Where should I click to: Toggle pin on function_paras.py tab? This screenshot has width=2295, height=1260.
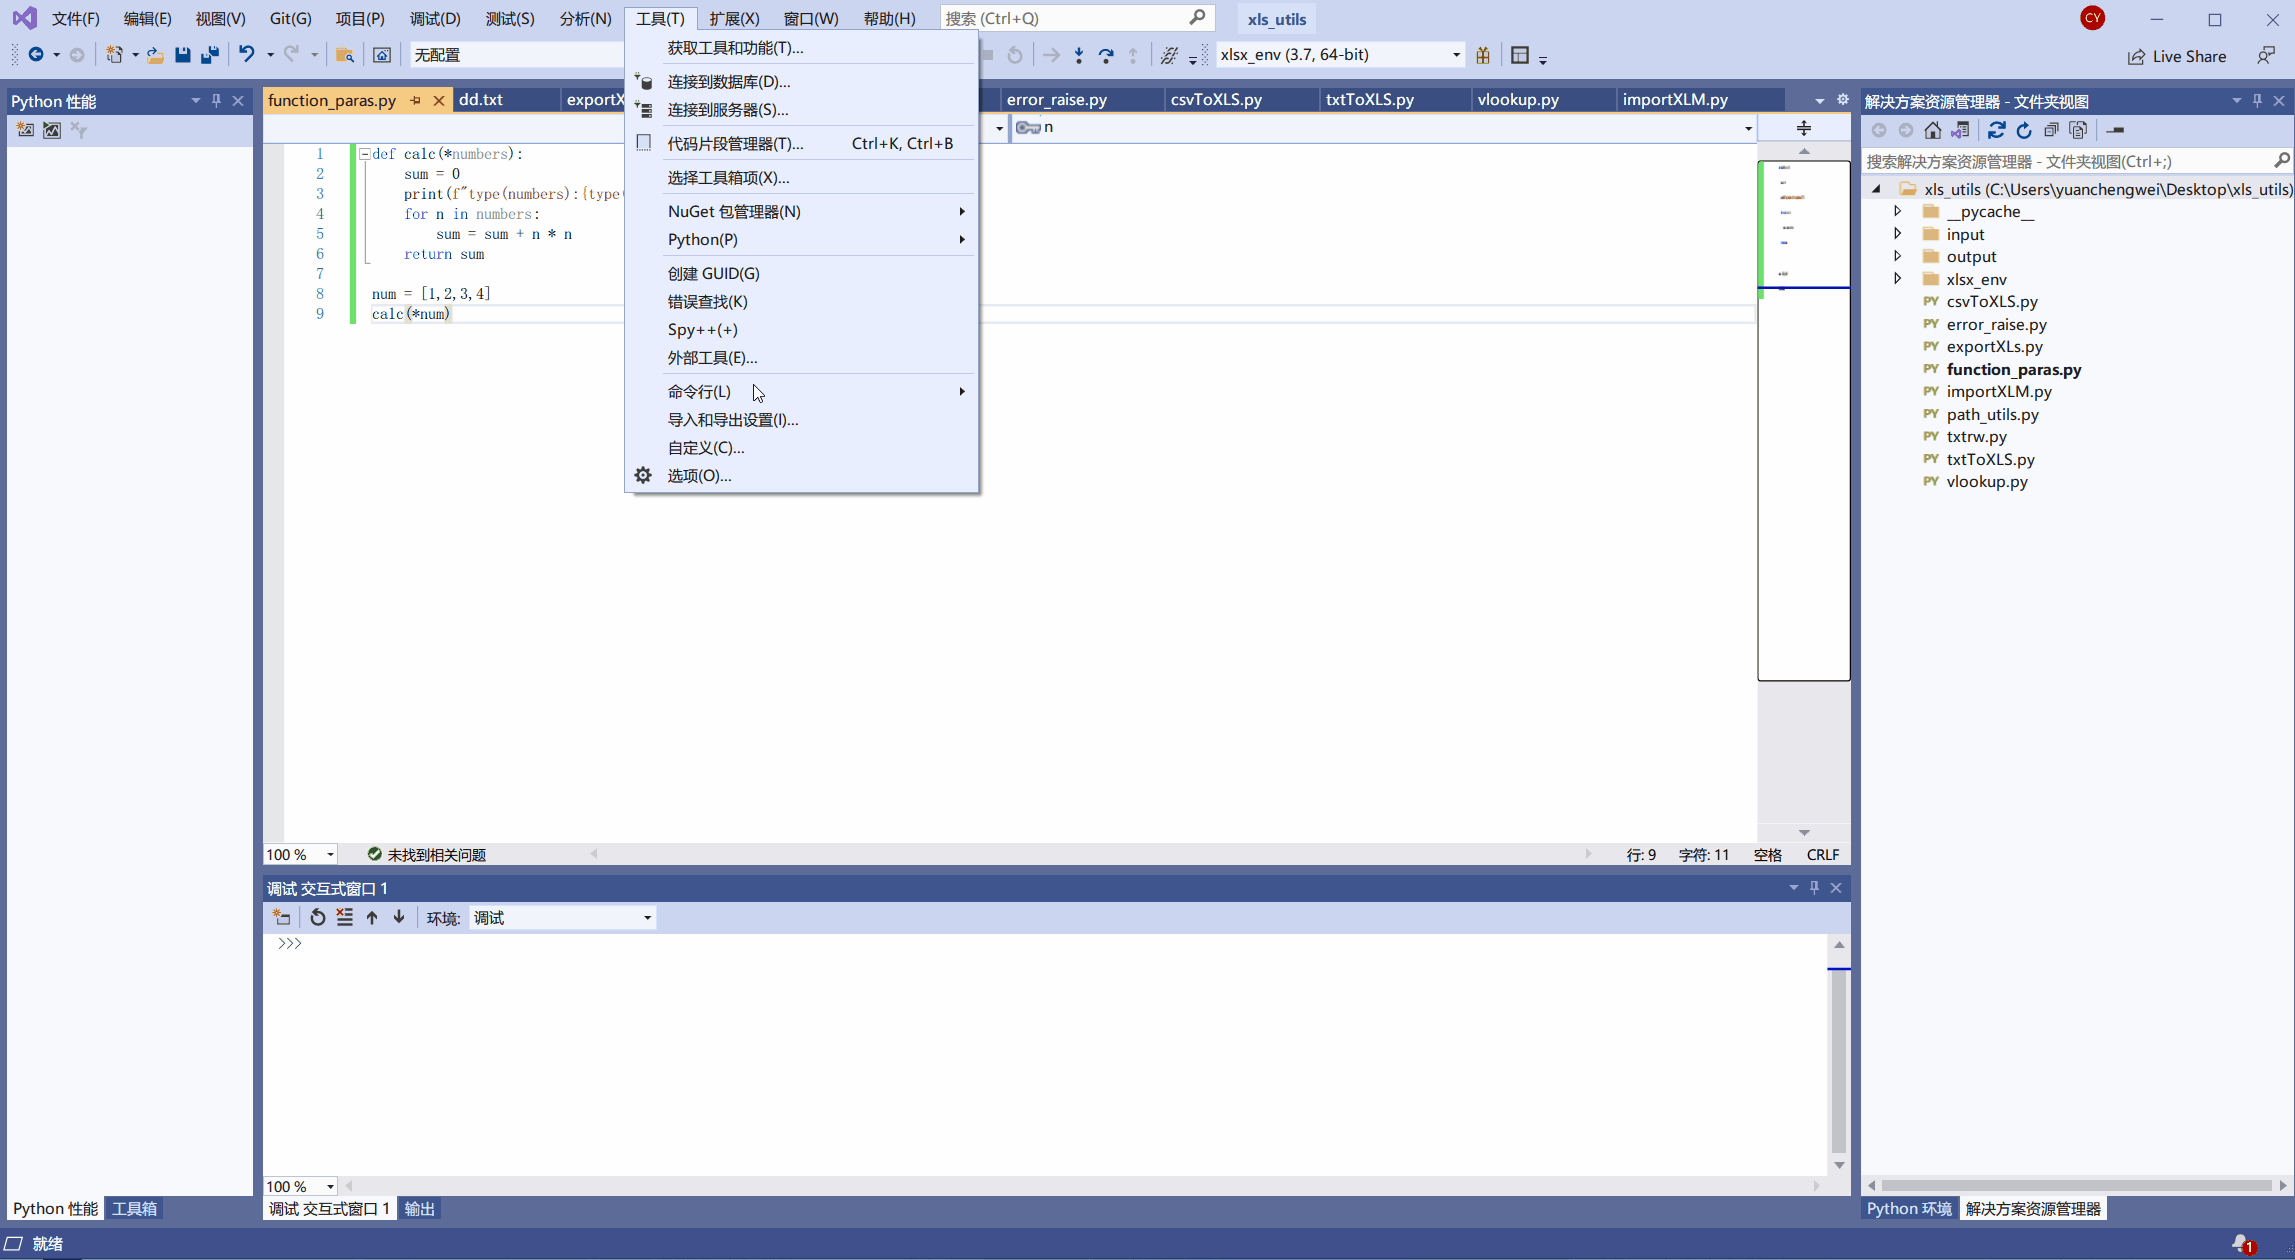[415, 100]
